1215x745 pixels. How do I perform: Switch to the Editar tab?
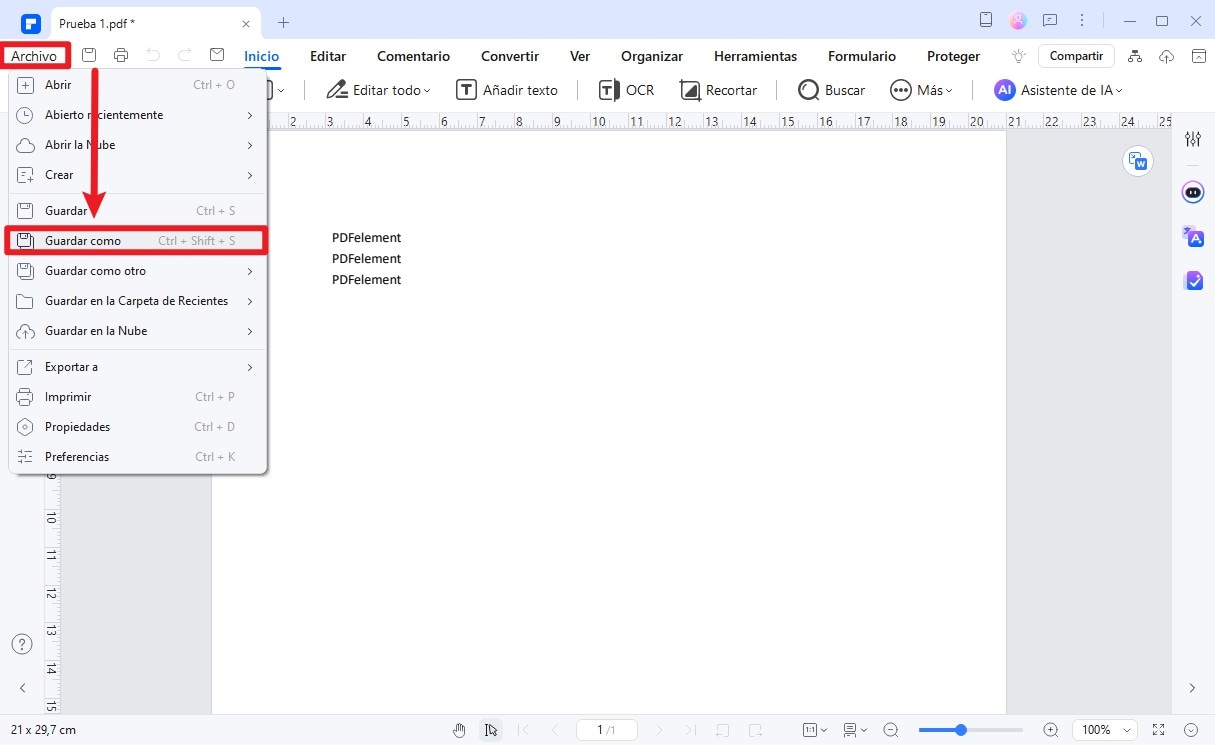click(328, 56)
